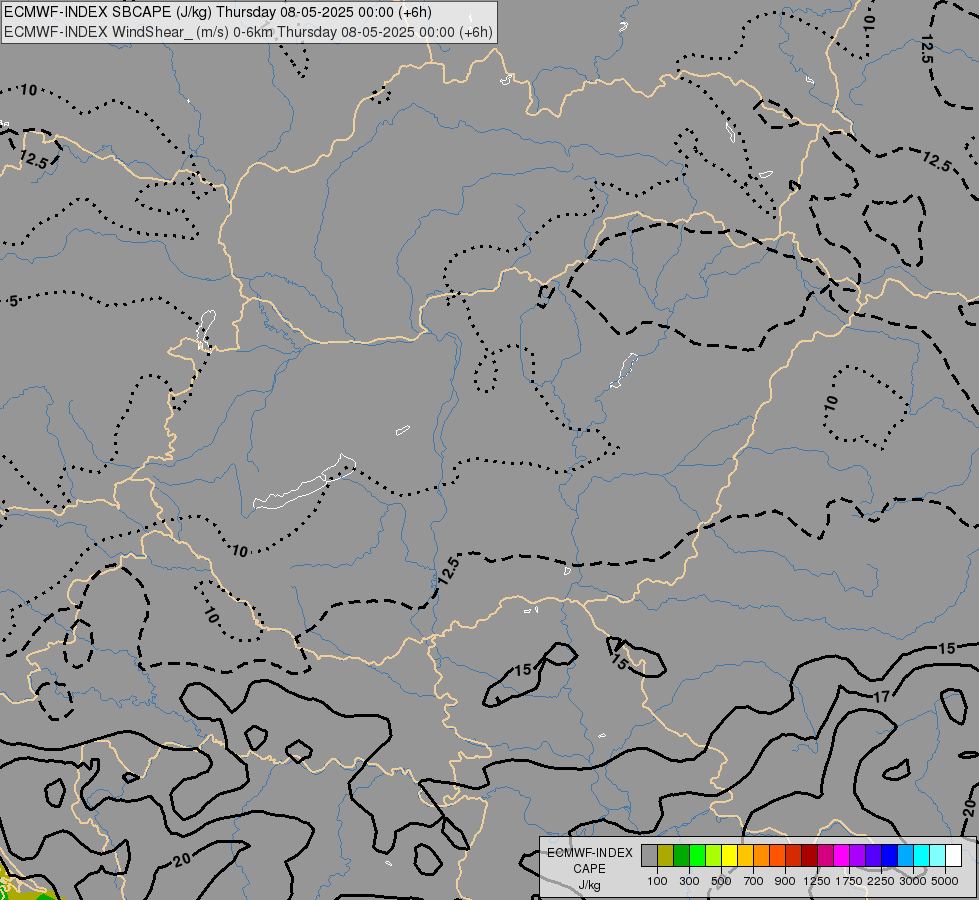
Task: Click the CAPE label in legend
Action: pyautogui.click(x=589, y=869)
